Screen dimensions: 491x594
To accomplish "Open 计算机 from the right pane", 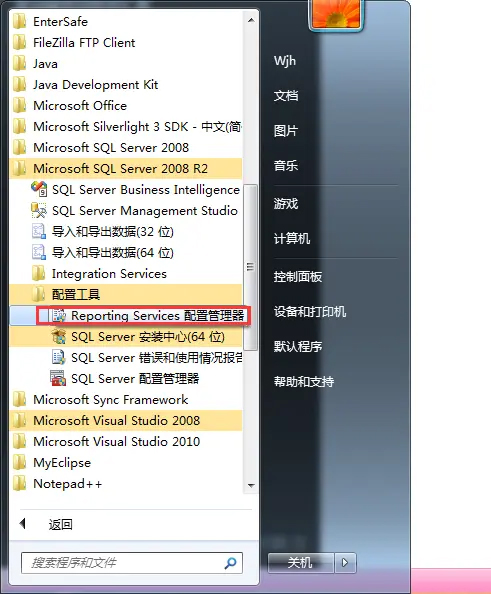I will click(x=292, y=239).
